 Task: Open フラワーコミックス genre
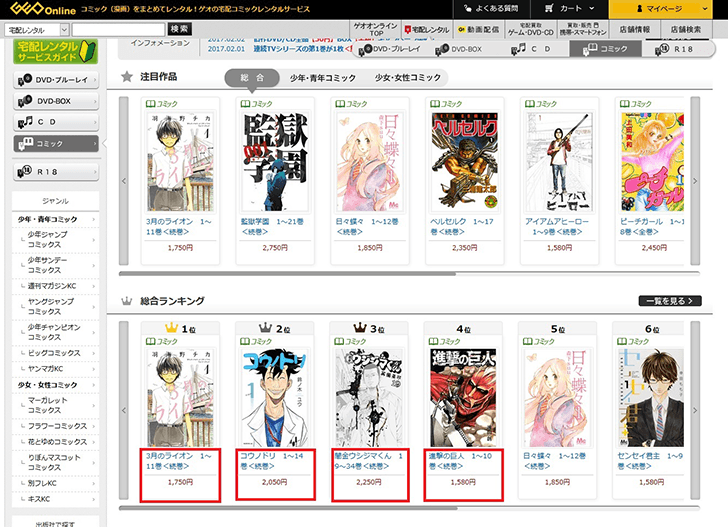coord(55,426)
